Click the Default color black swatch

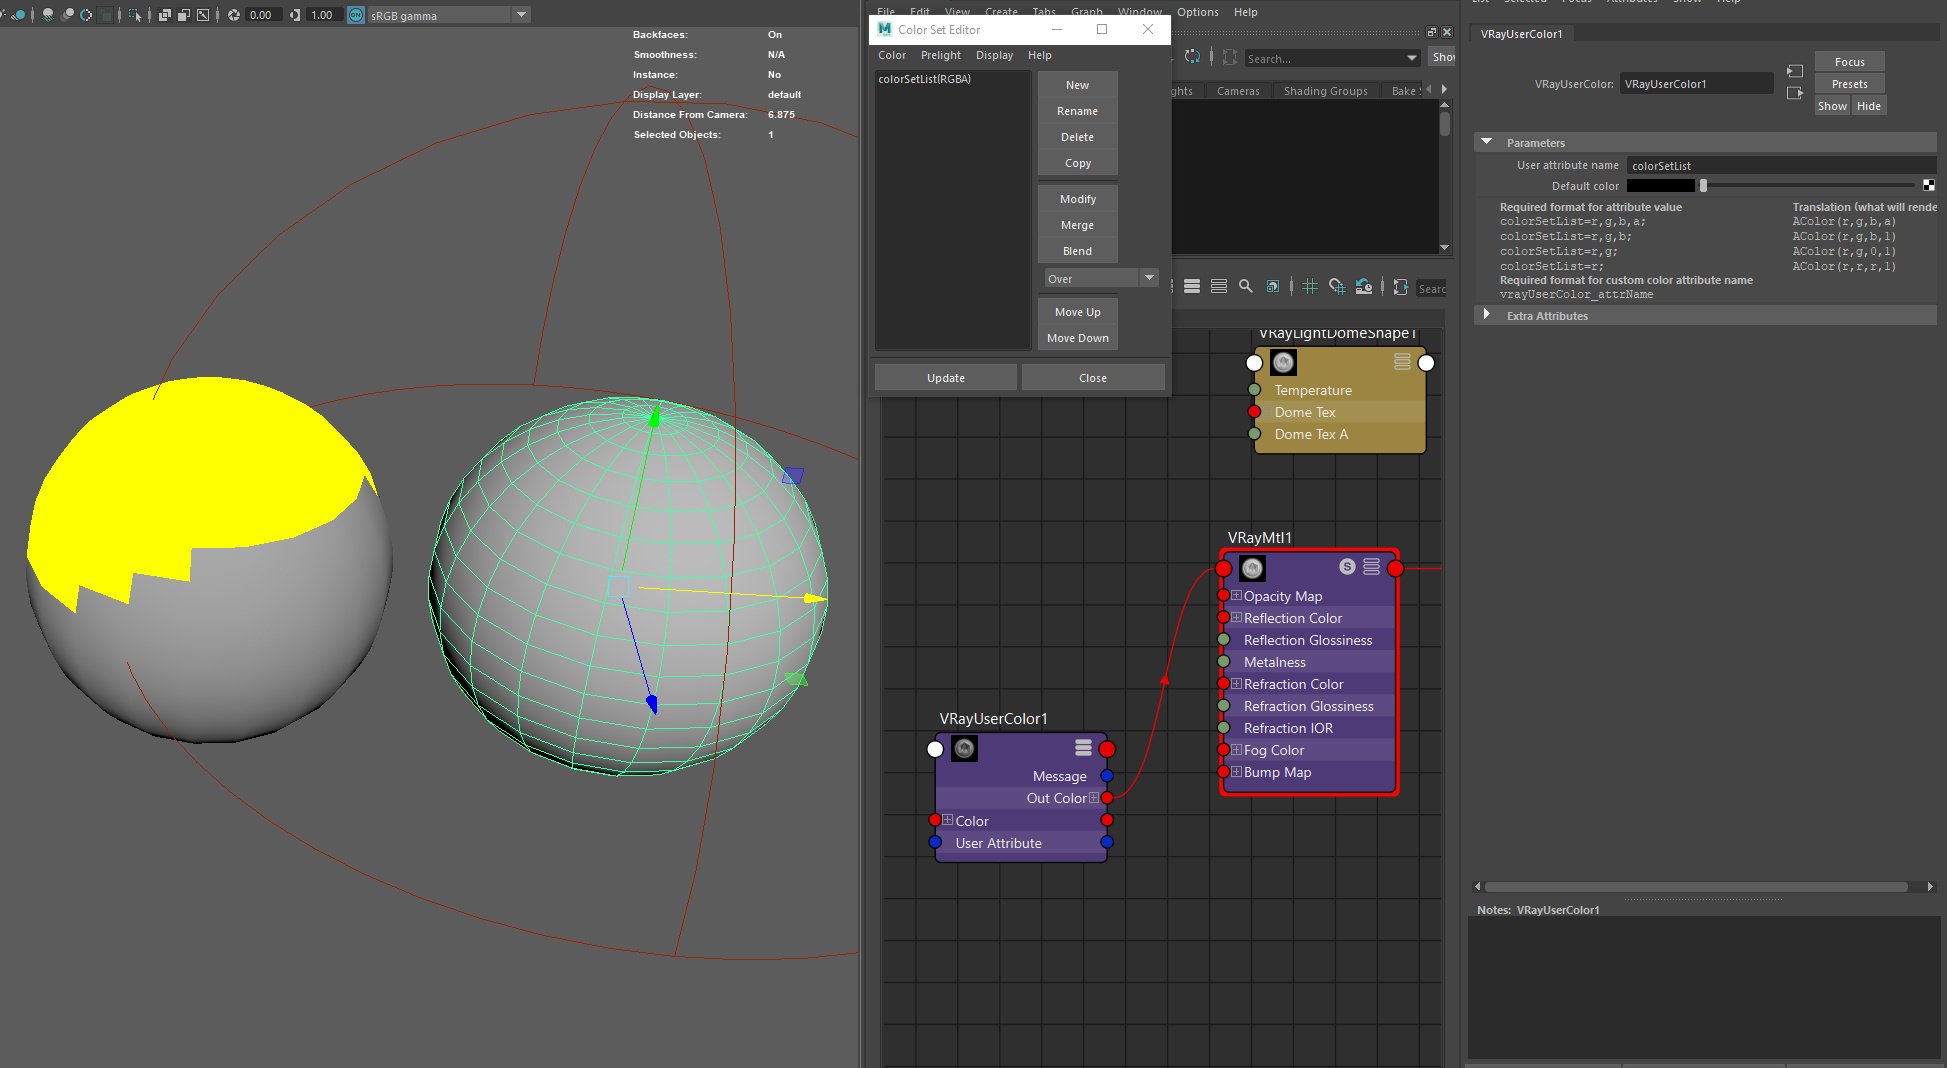(x=1660, y=186)
